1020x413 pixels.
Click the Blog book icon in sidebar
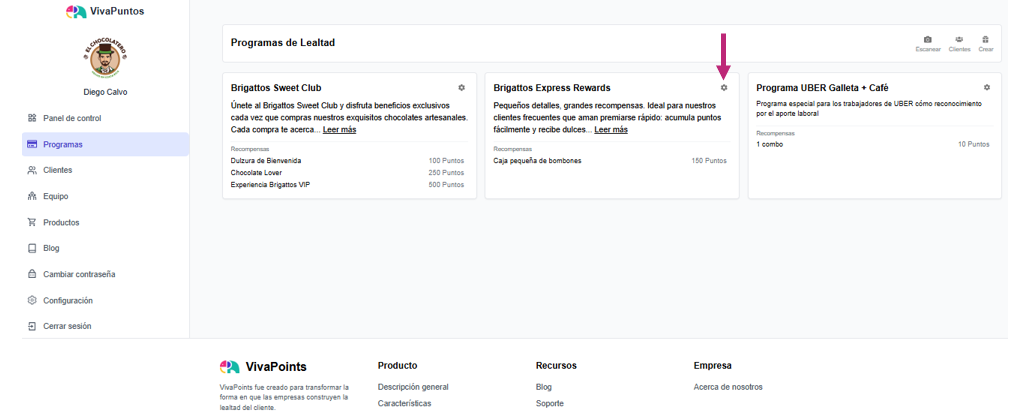pyautogui.click(x=32, y=248)
